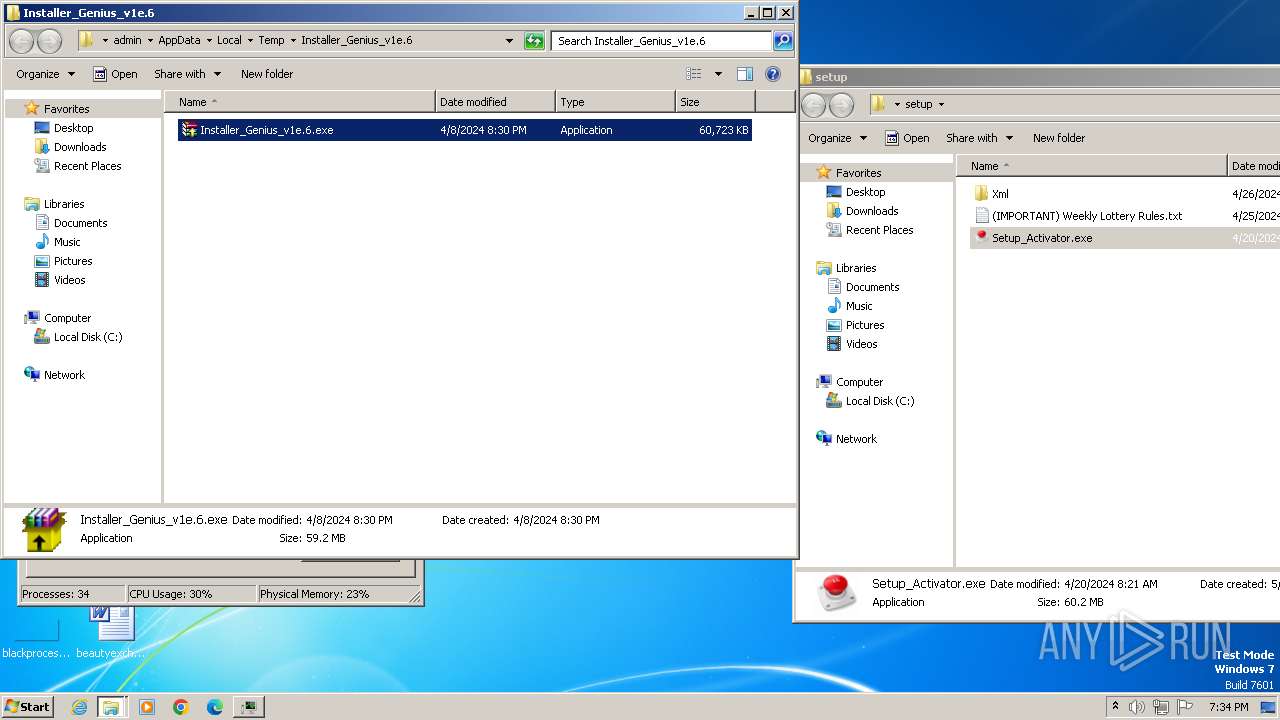Viewport: 1280px width, 720px height.
Task: Click search magnifier in Installer_Genius window
Action: (783, 41)
